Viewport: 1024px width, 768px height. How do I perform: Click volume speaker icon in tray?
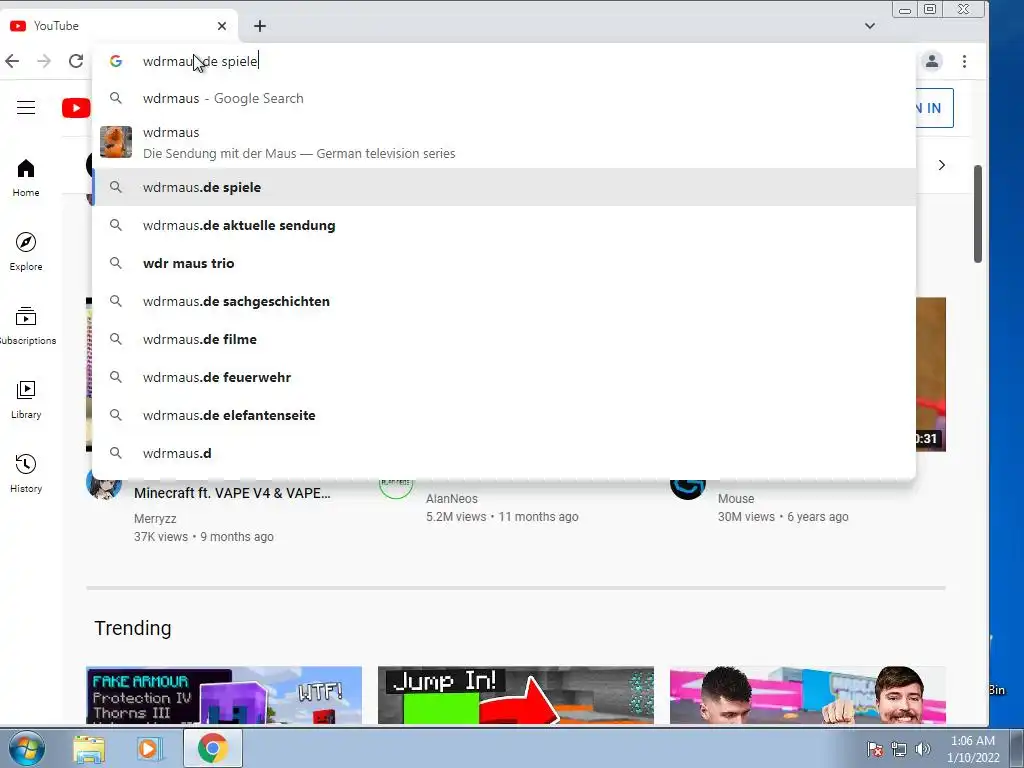pos(923,749)
